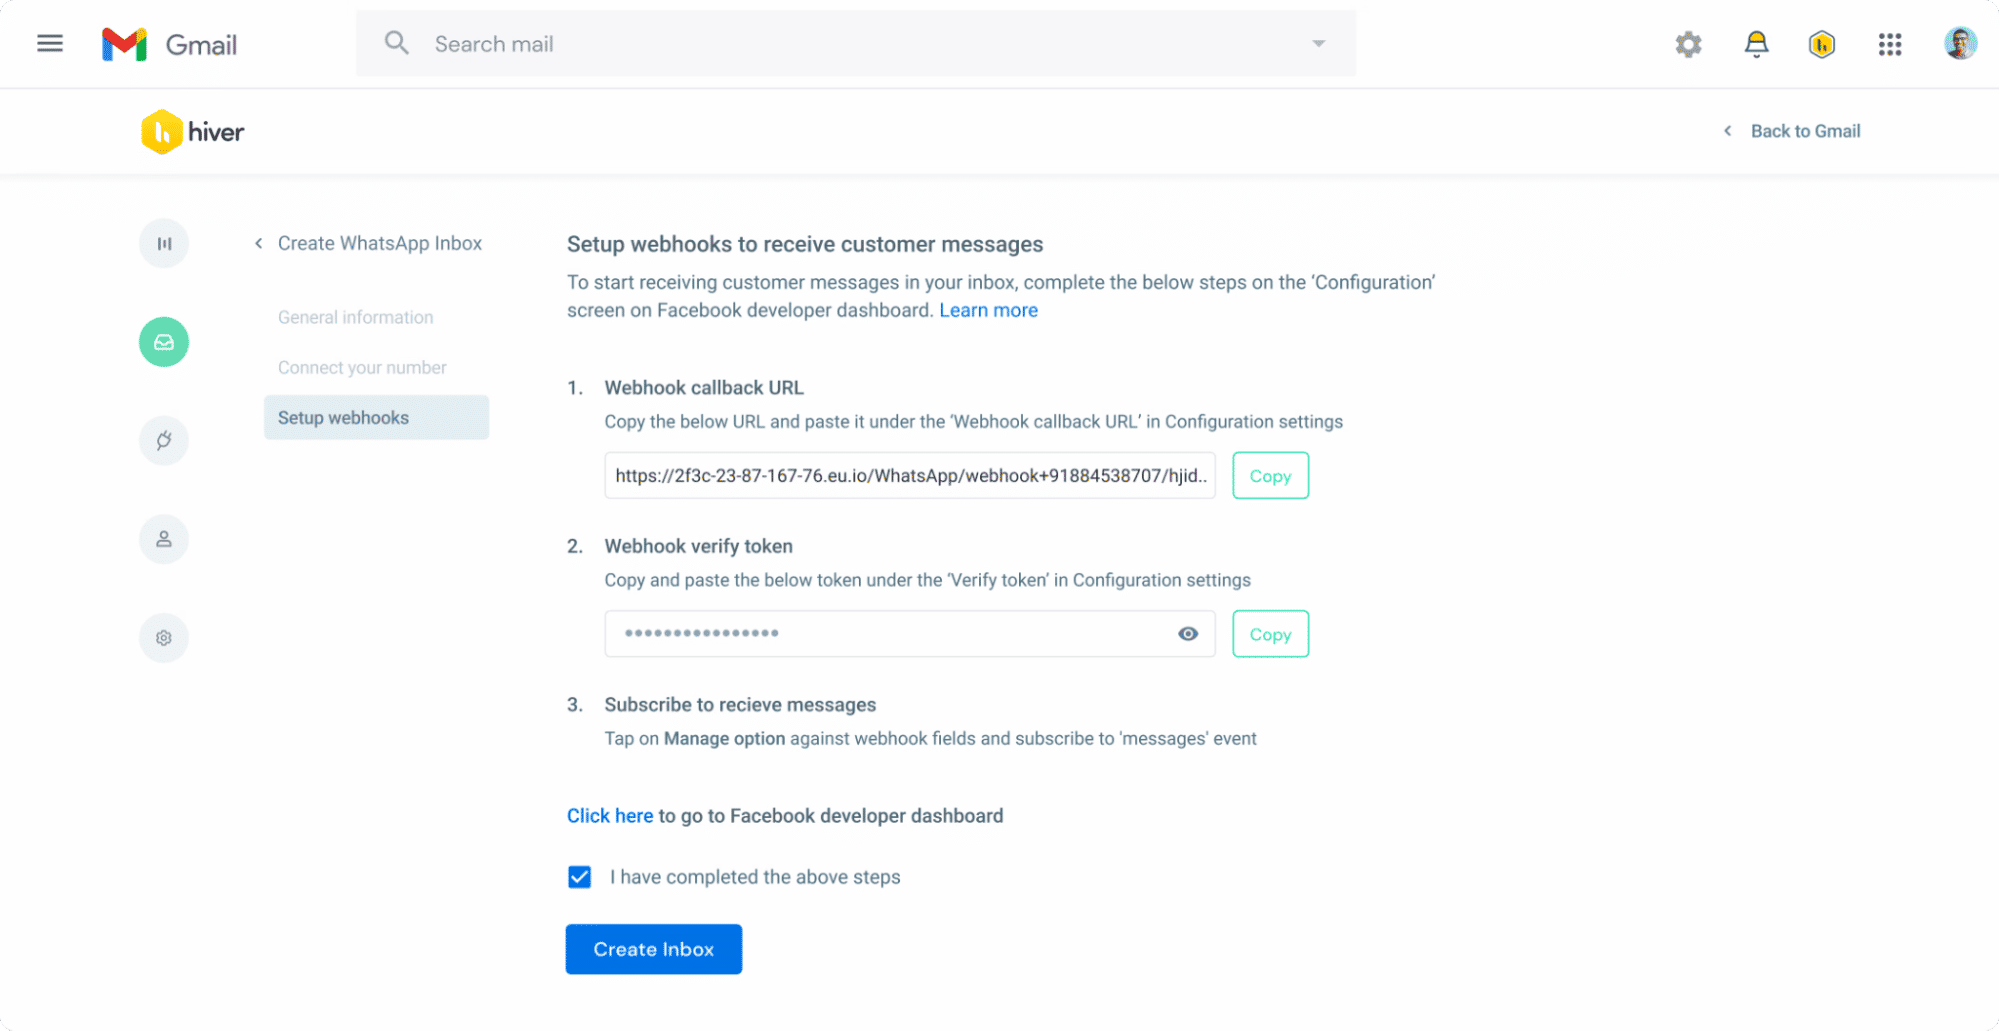Click the Create Inbox button
This screenshot has height=1031, width=1999.
pyautogui.click(x=653, y=949)
